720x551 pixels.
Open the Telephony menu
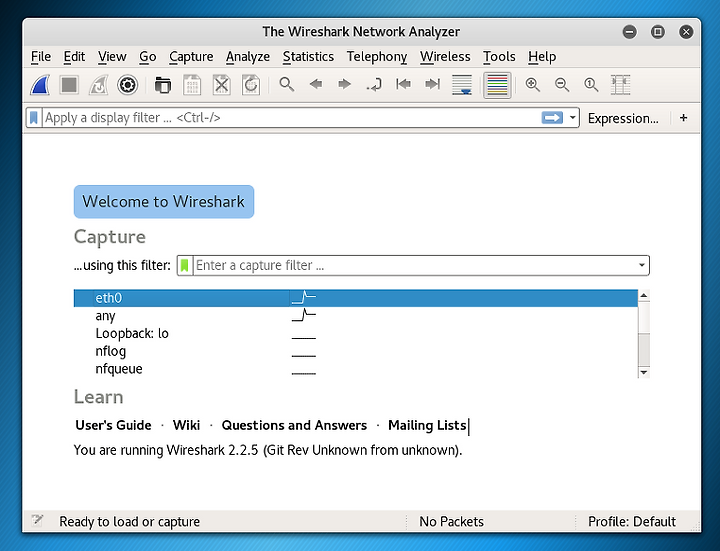click(x=377, y=56)
